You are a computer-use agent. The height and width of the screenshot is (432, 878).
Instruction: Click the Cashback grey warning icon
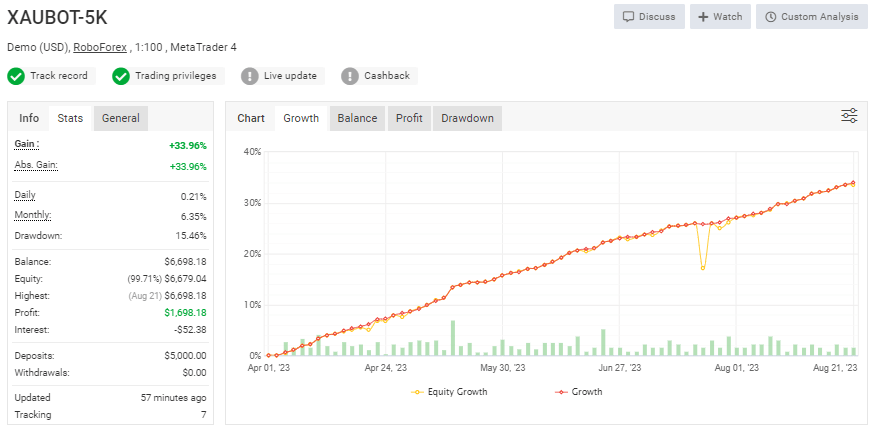coord(349,76)
